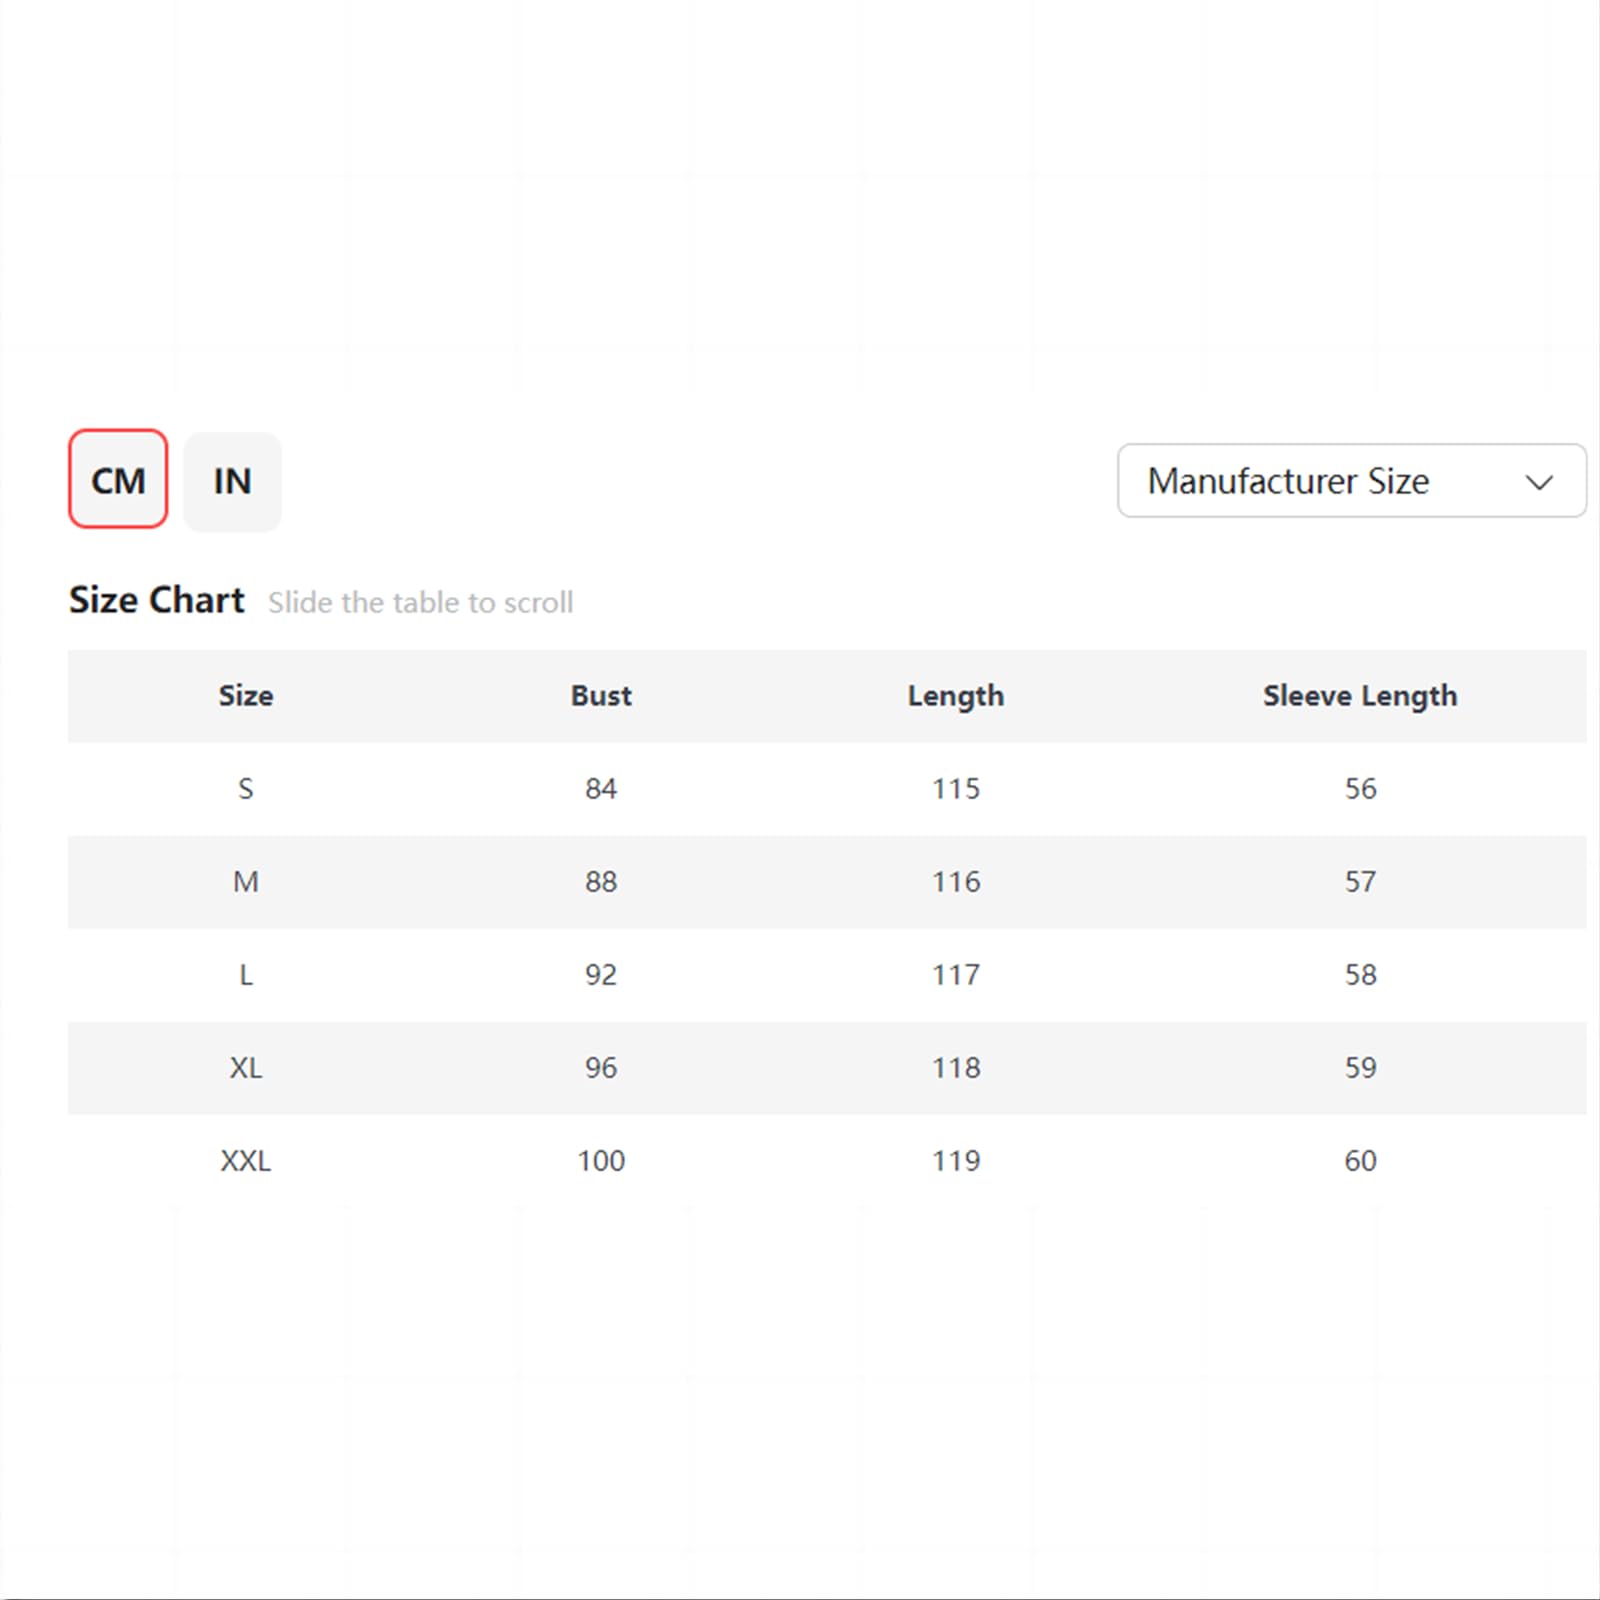Screen dimensions: 1600x1600
Task: Switch units to IN
Action: pyautogui.click(x=232, y=481)
